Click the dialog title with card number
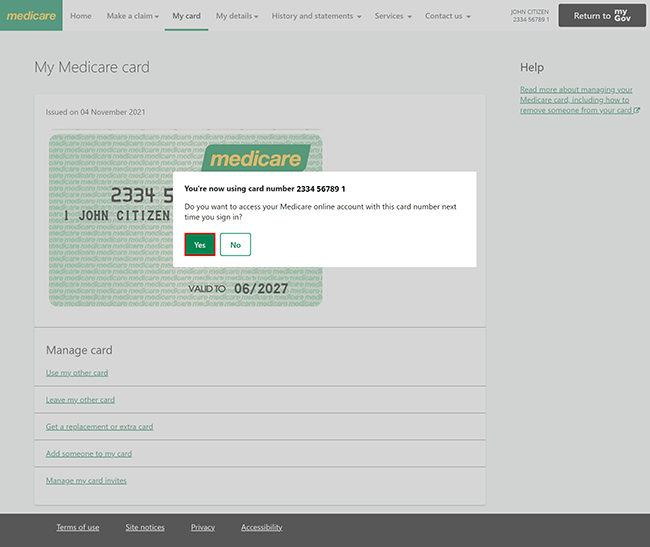 264,189
